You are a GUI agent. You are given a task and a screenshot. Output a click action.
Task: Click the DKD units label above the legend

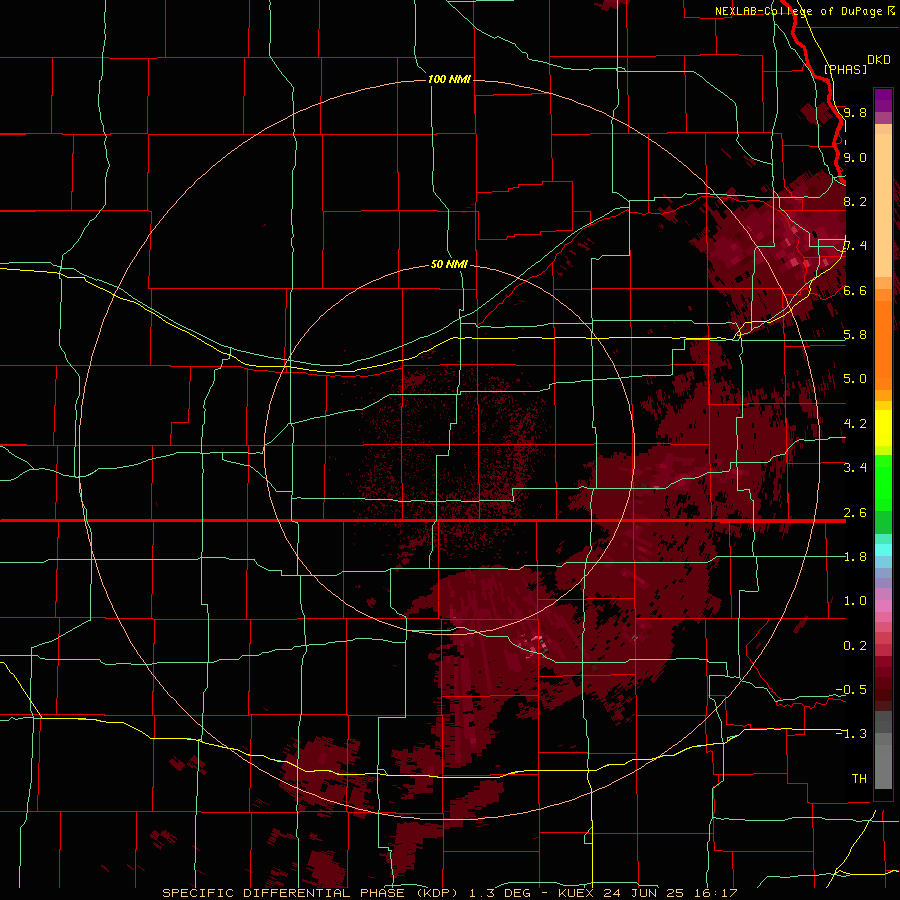point(879,60)
